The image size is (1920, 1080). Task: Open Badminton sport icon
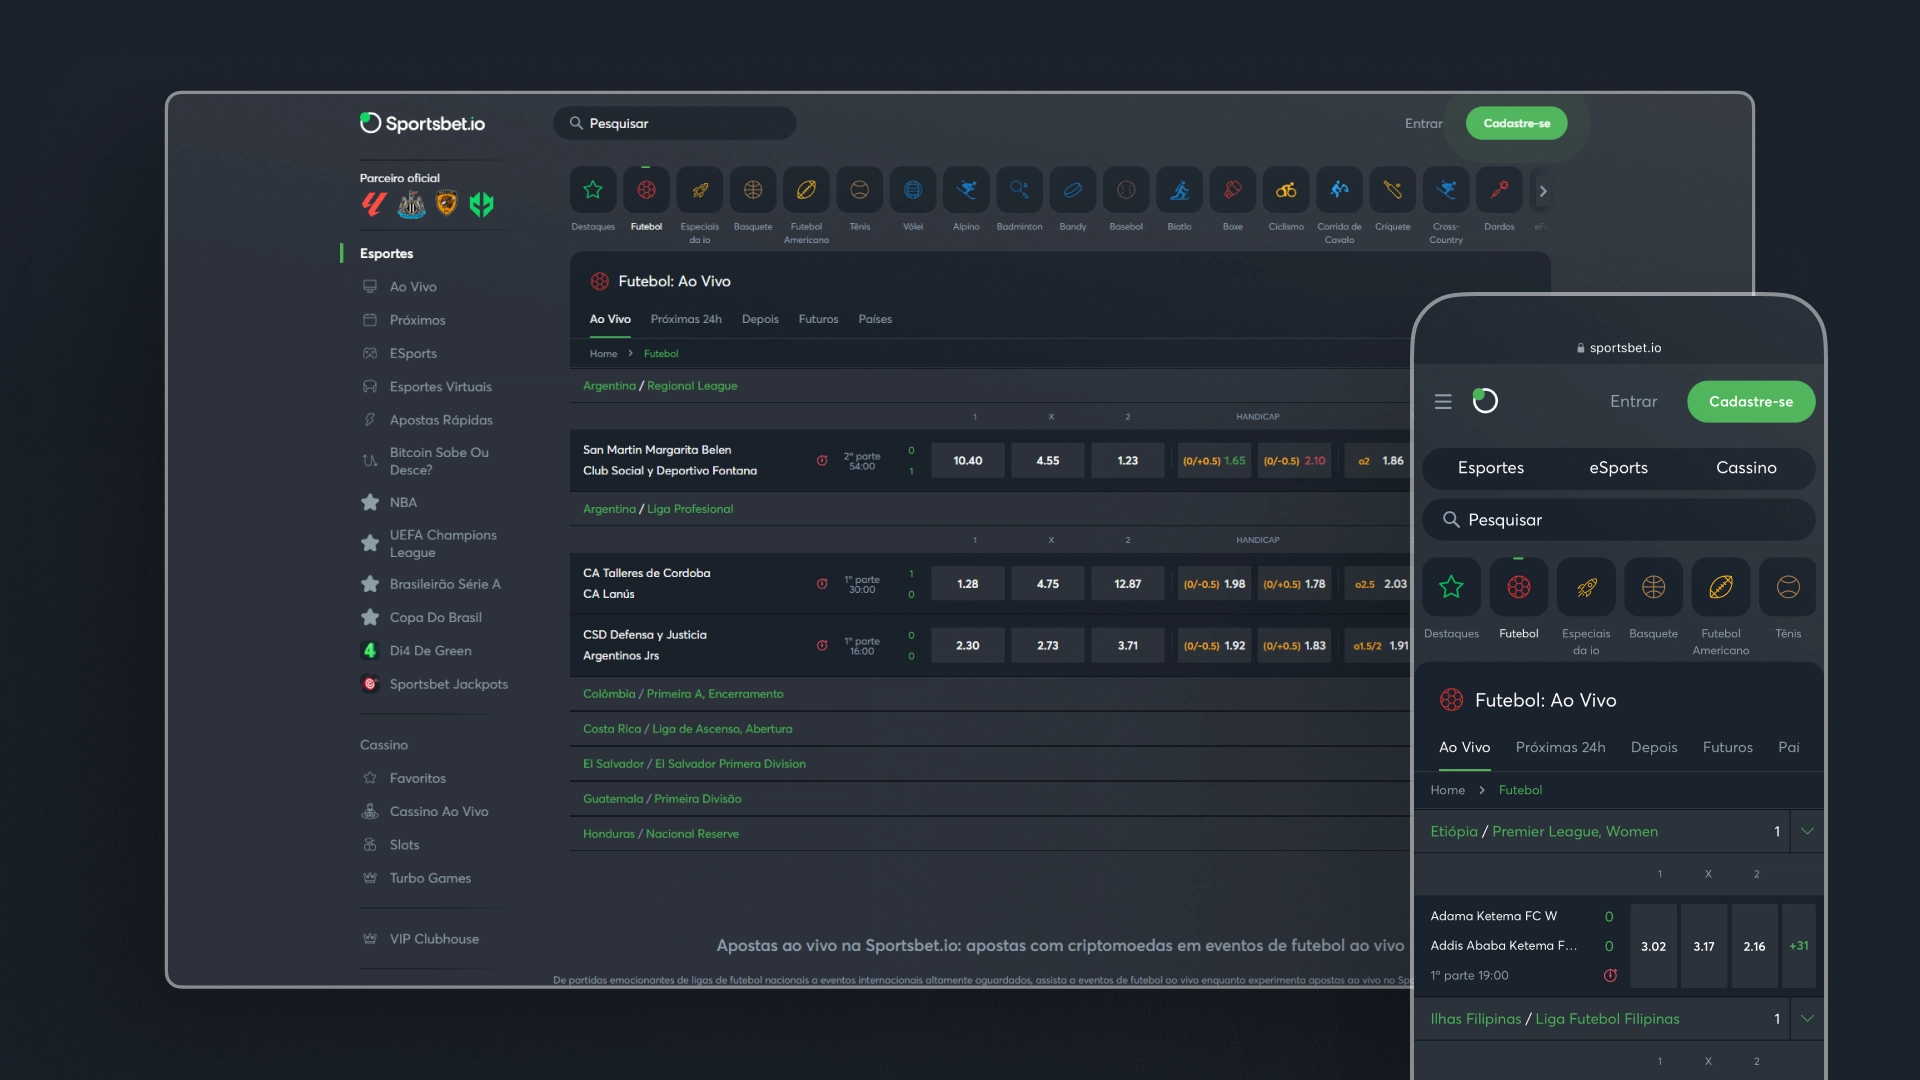pos(1019,190)
